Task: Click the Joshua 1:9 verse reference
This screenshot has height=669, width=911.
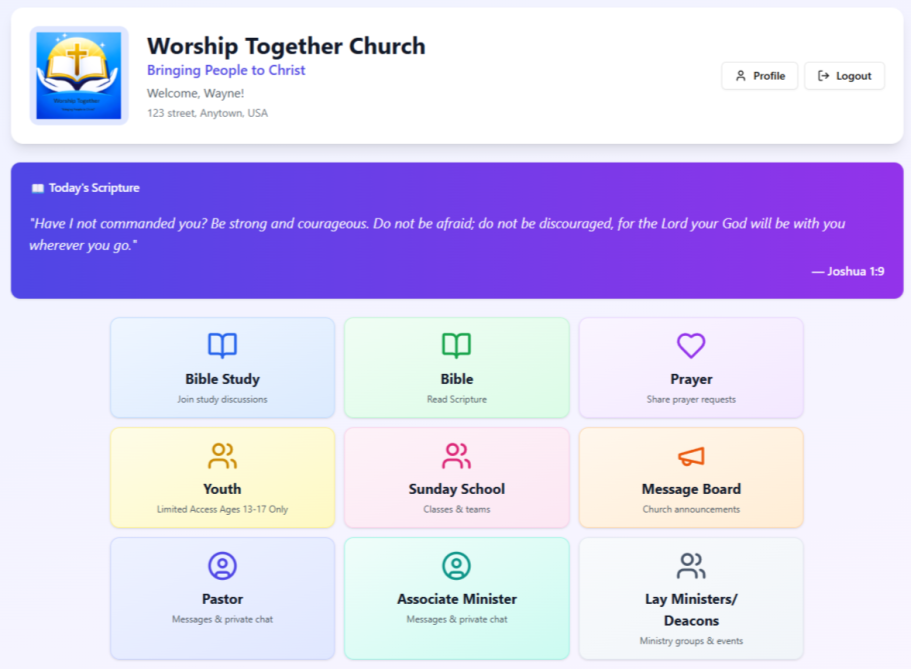Action: 847,271
